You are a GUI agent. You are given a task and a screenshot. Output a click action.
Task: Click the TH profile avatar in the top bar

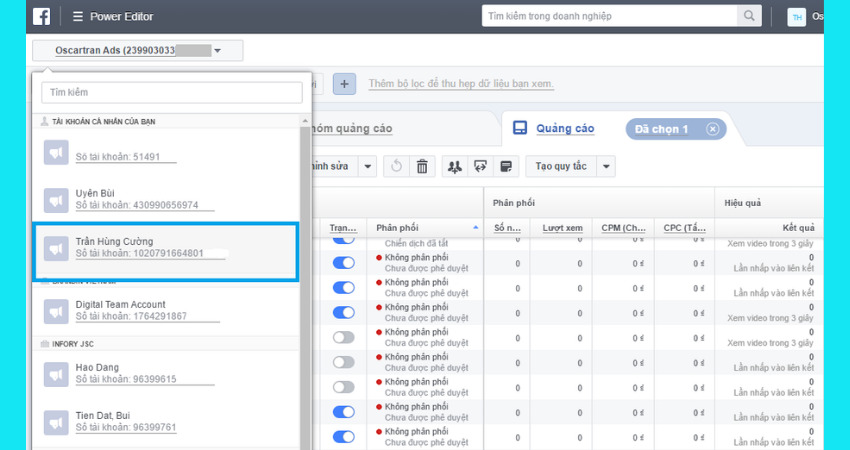click(797, 17)
